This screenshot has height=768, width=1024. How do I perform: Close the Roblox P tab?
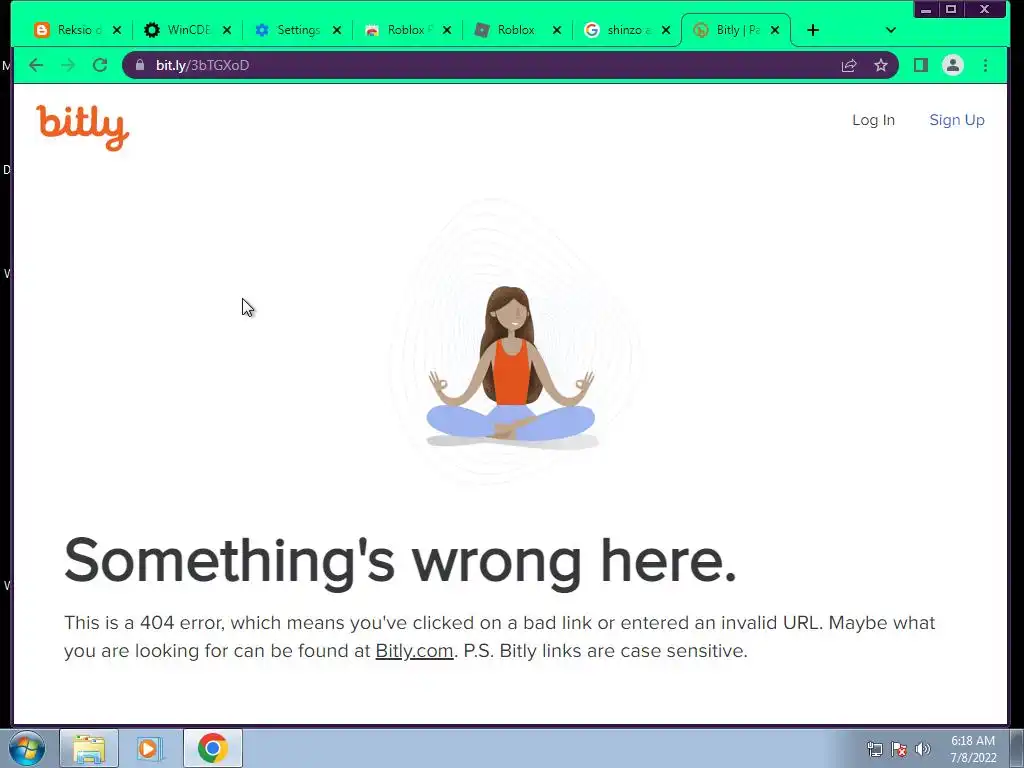(447, 30)
